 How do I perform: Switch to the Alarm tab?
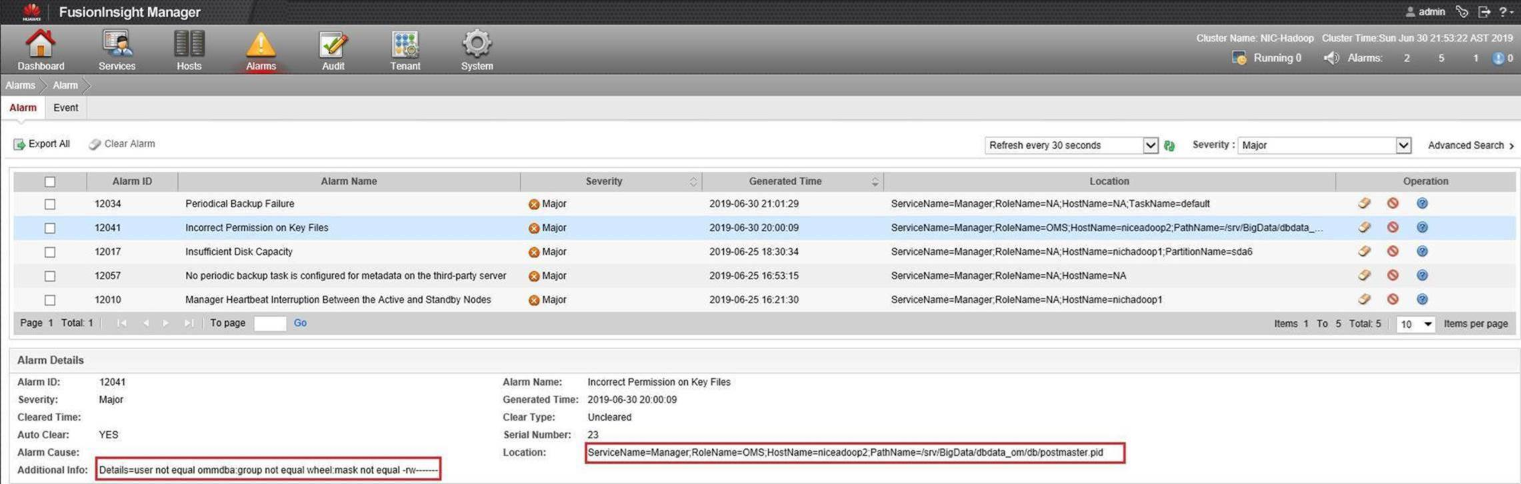click(23, 108)
